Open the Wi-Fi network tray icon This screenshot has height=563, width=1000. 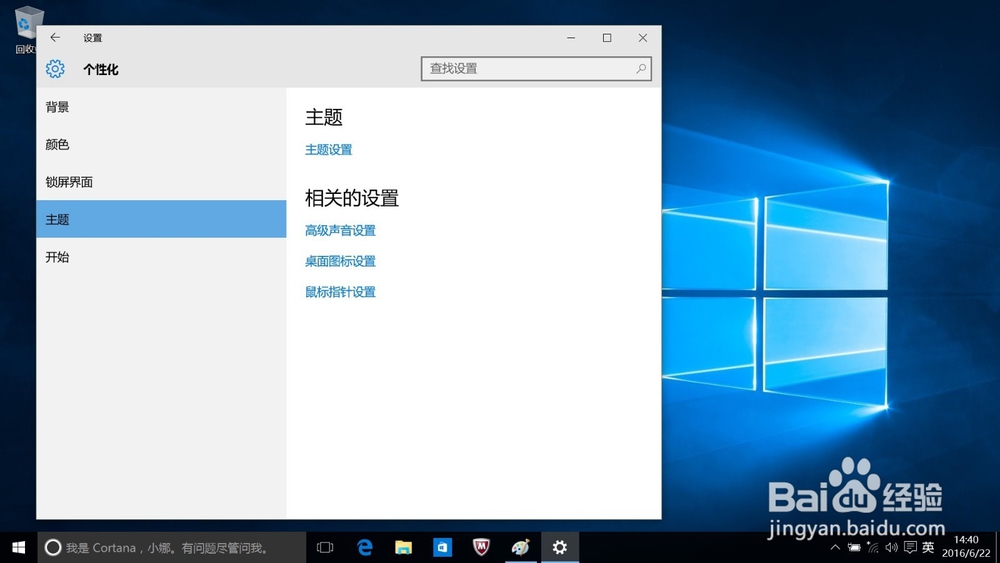click(873, 548)
